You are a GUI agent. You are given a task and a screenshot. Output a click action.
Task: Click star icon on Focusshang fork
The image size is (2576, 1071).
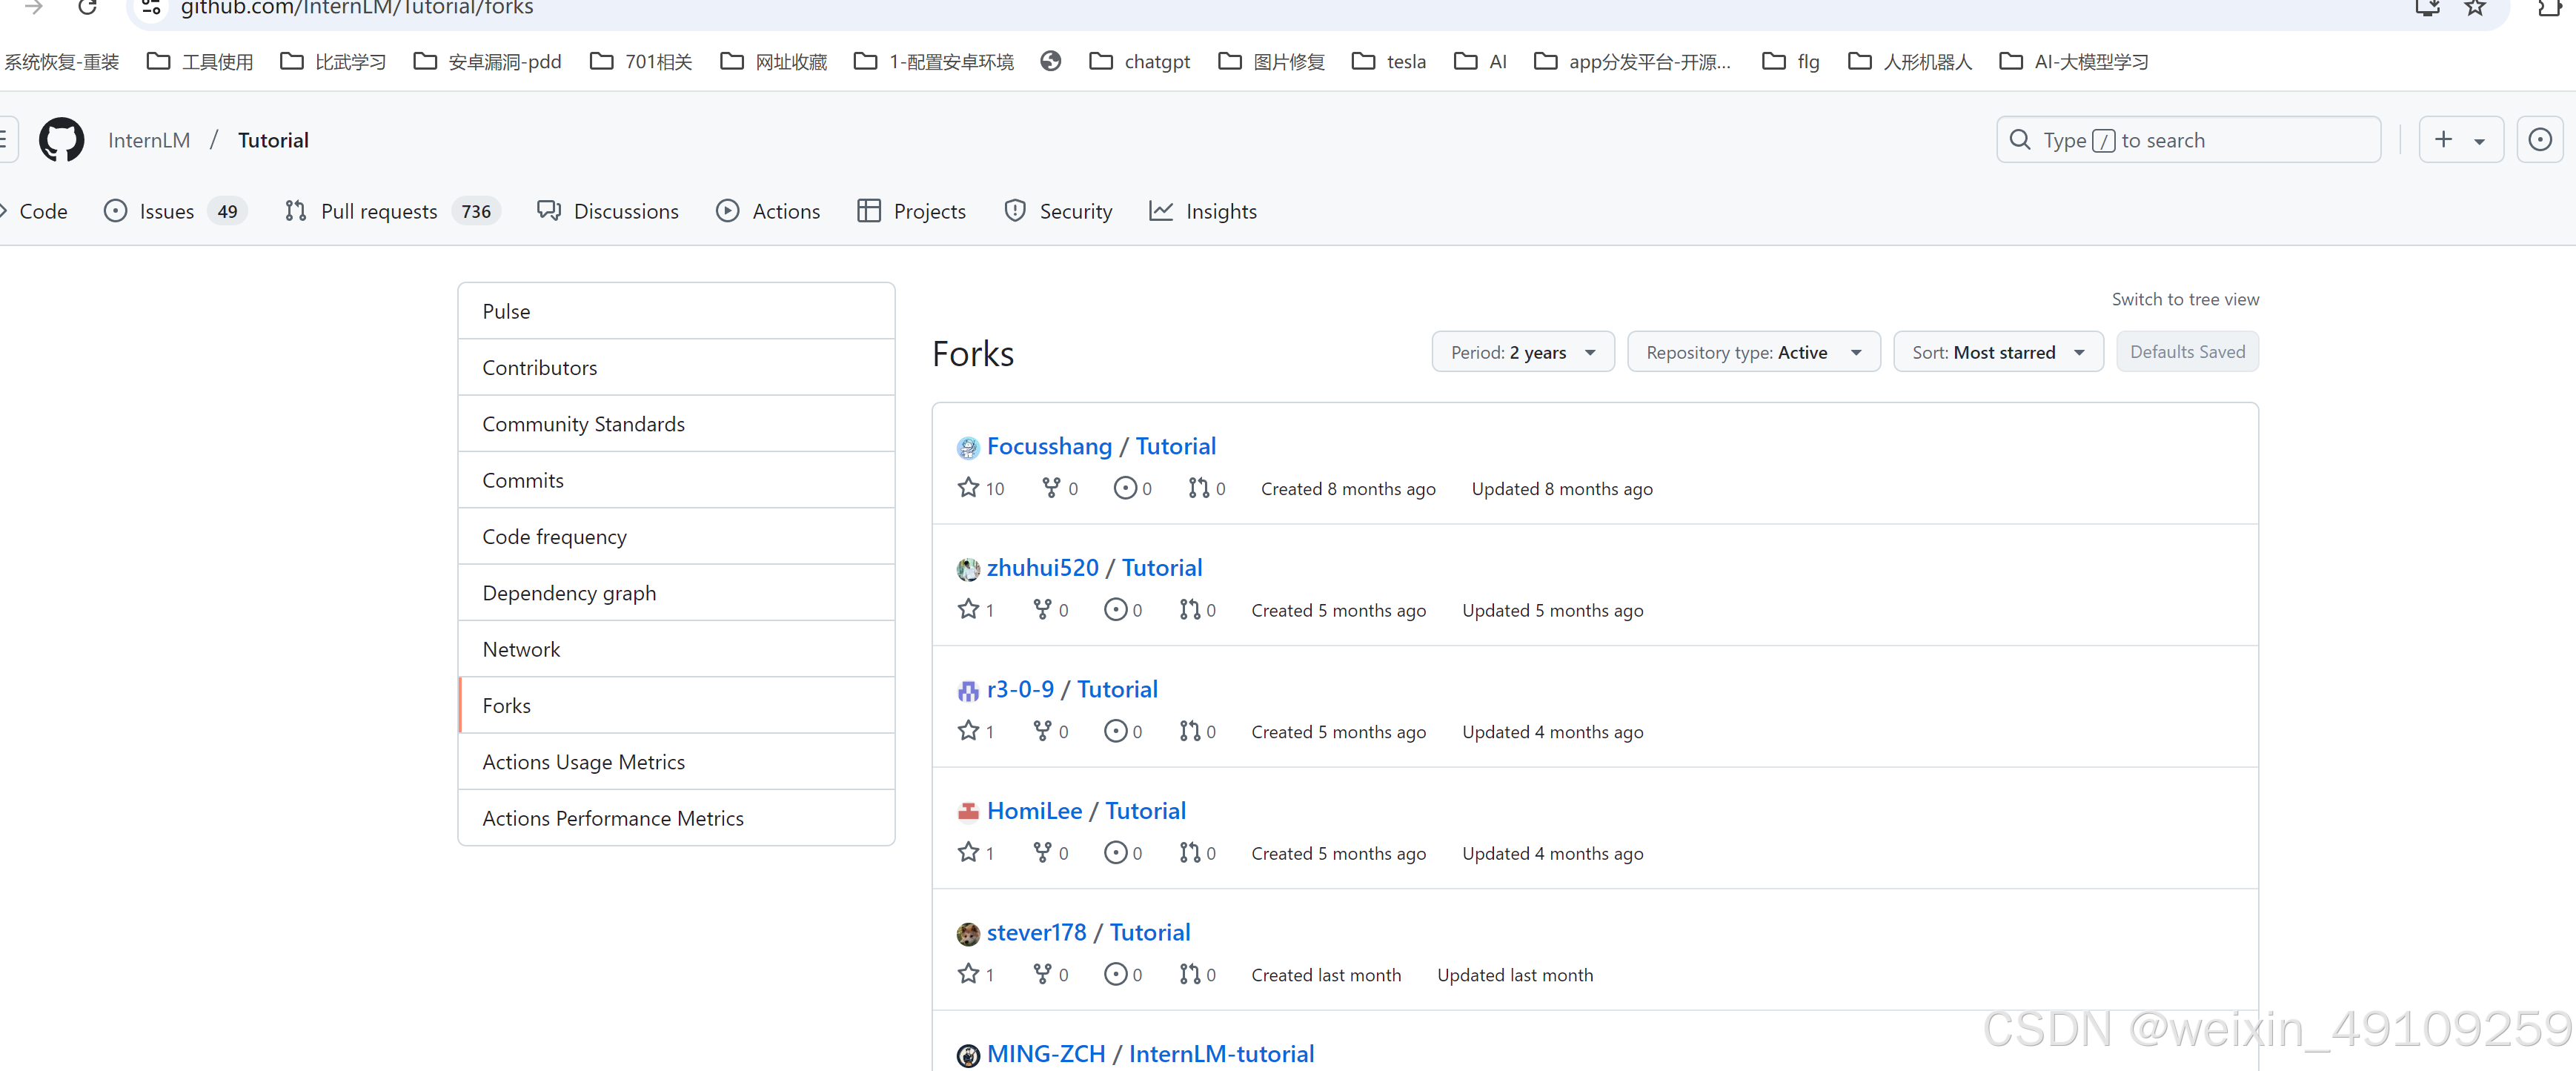pos(967,488)
